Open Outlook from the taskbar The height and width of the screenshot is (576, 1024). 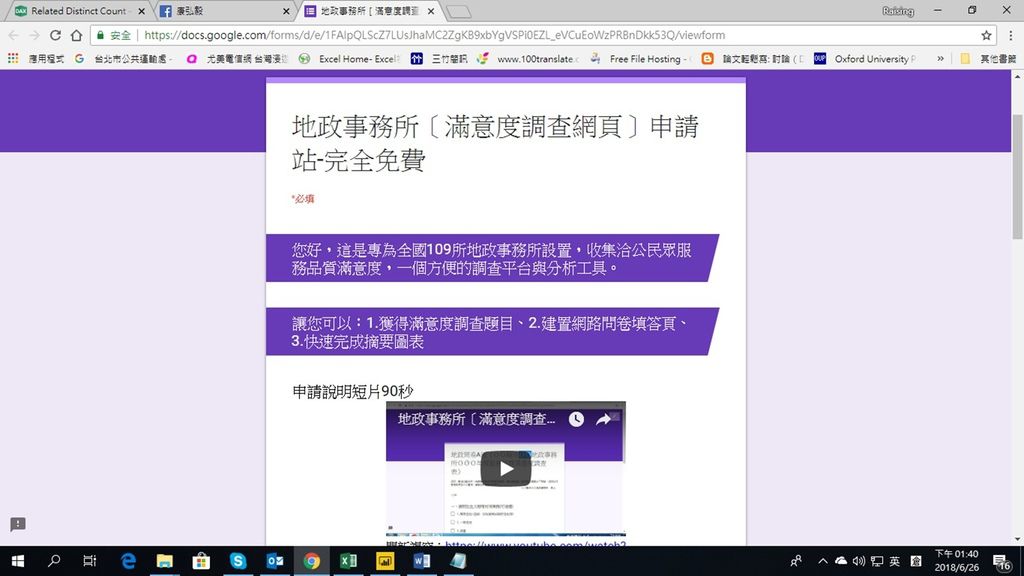point(275,561)
